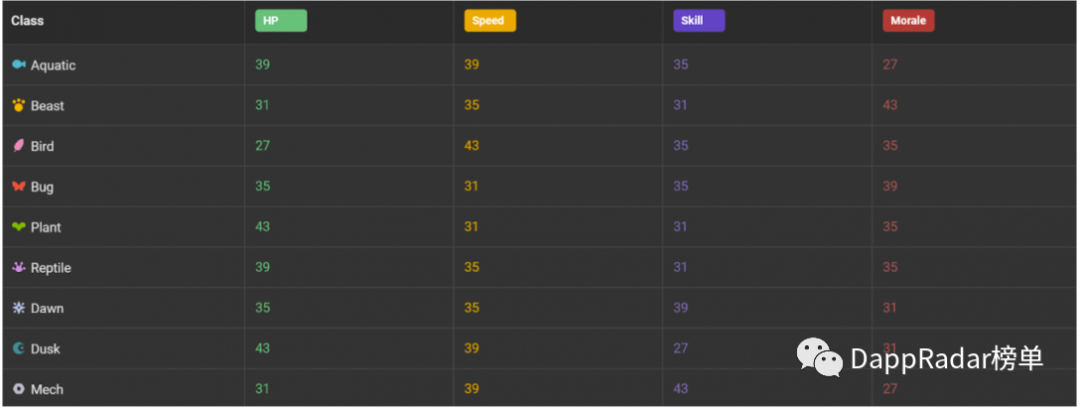The image size is (1080, 410).
Task: Click the Dusk moon icon
Action: pyautogui.click(x=19, y=349)
